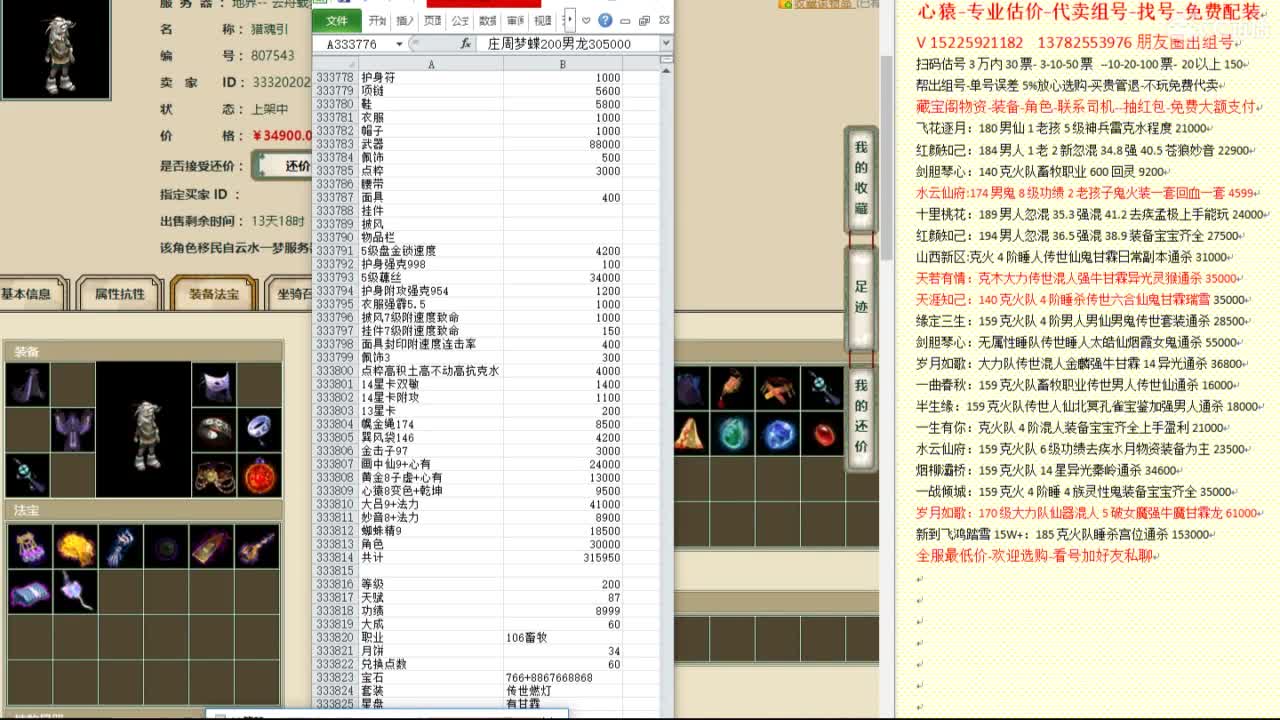The height and width of the screenshot is (720, 1280).
Task: Select column B header in spreadsheet
Action: coord(563,64)
